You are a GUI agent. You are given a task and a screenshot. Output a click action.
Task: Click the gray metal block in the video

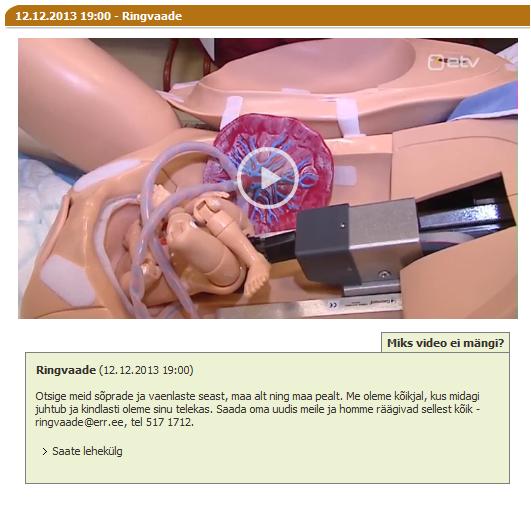357,242
